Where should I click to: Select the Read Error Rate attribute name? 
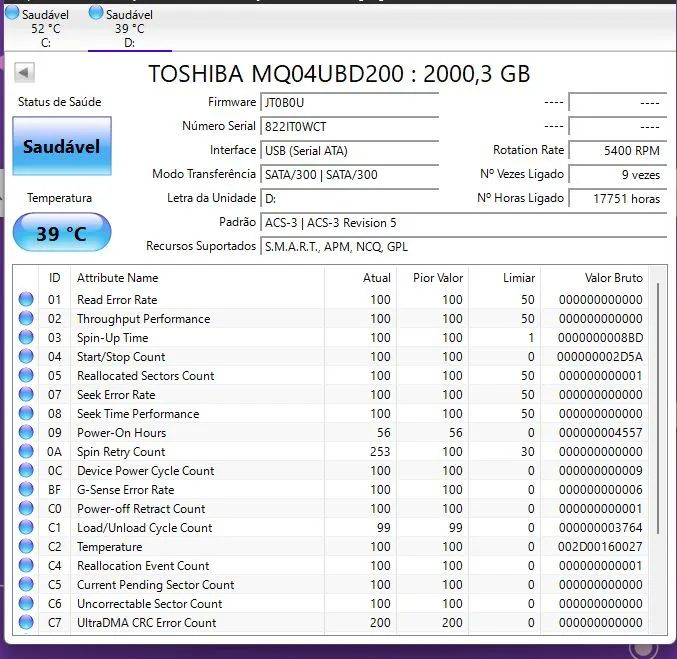tap(117, 300)
